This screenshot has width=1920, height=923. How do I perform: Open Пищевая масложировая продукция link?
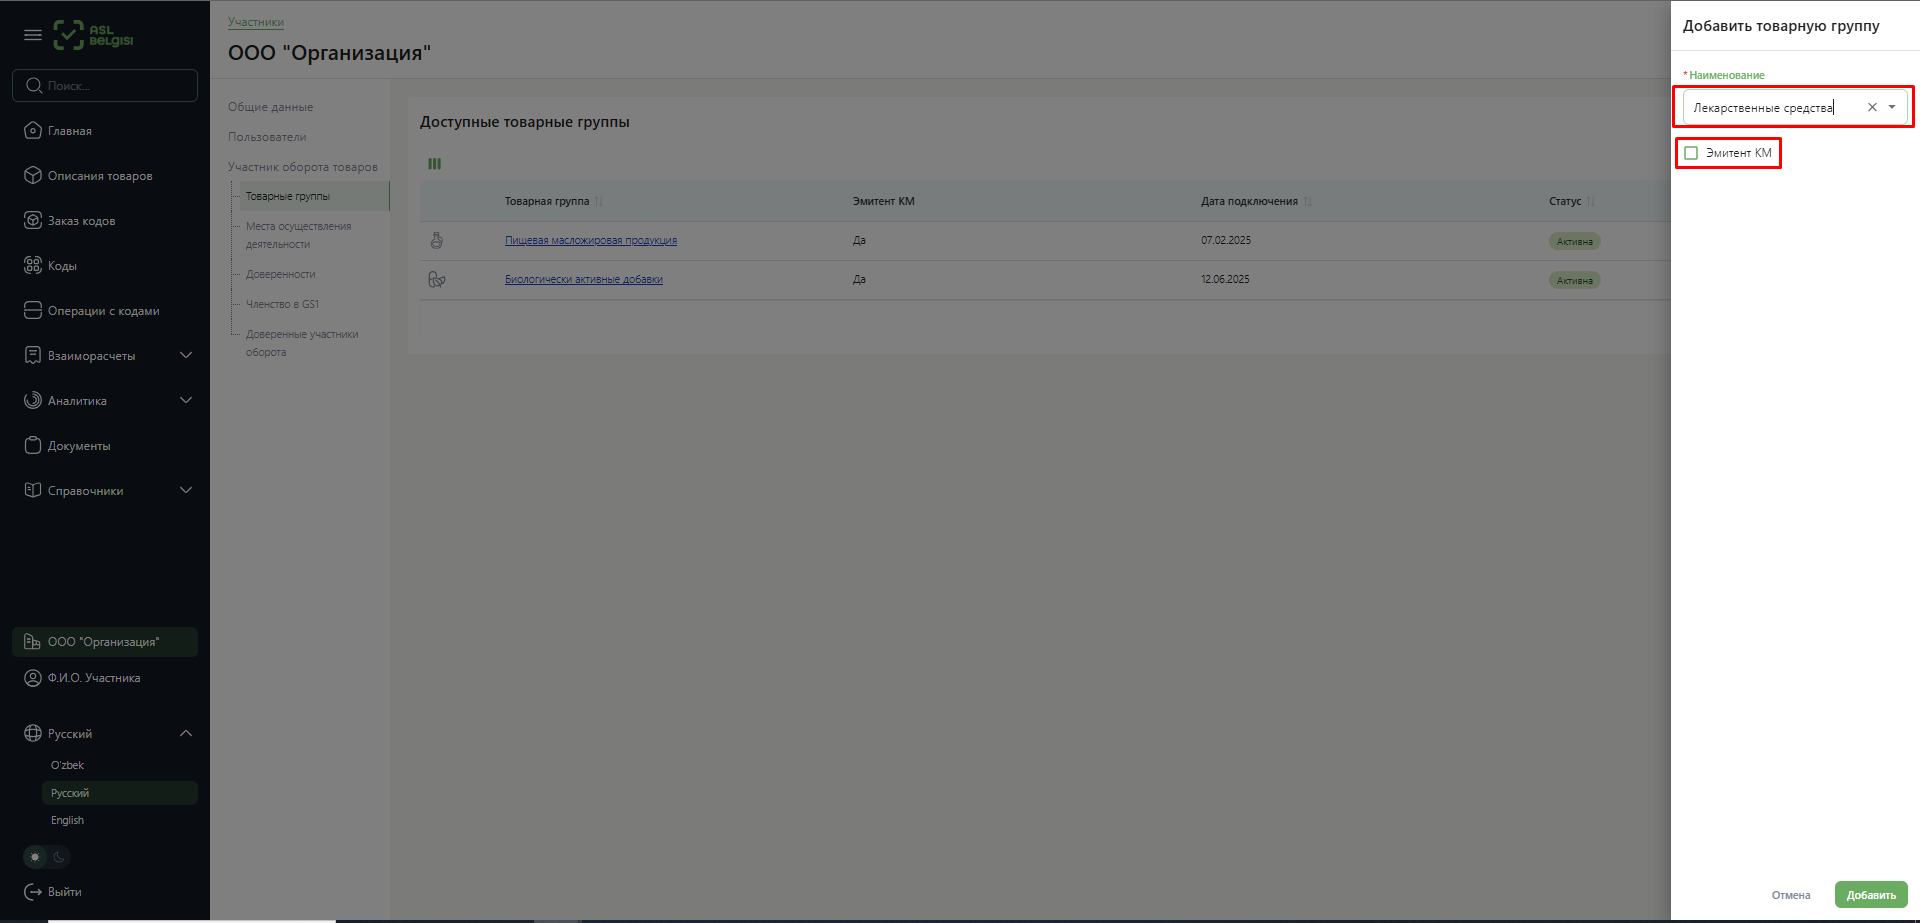pos(591,241)
